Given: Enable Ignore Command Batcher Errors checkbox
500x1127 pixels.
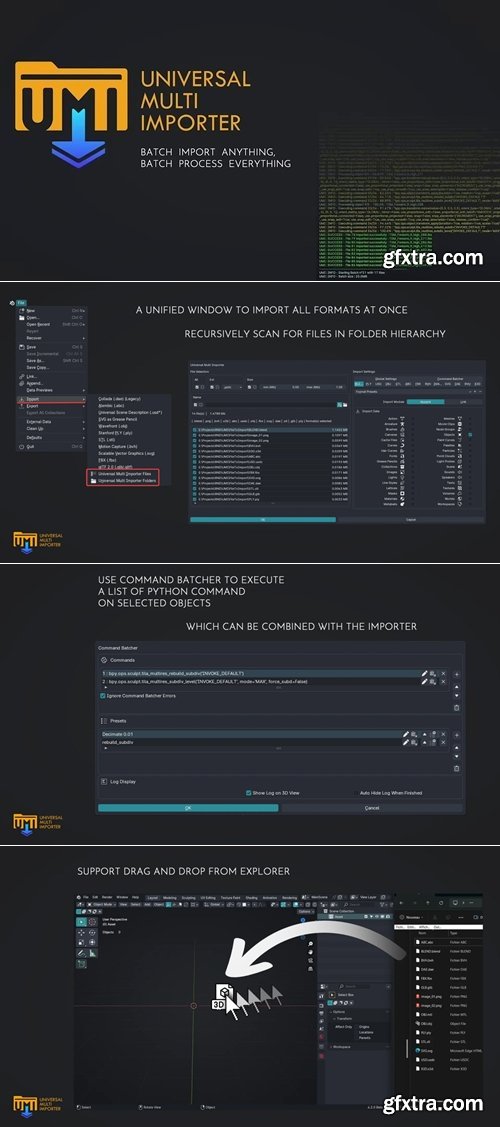Looking at the screenshot, I should pos(103,696).
